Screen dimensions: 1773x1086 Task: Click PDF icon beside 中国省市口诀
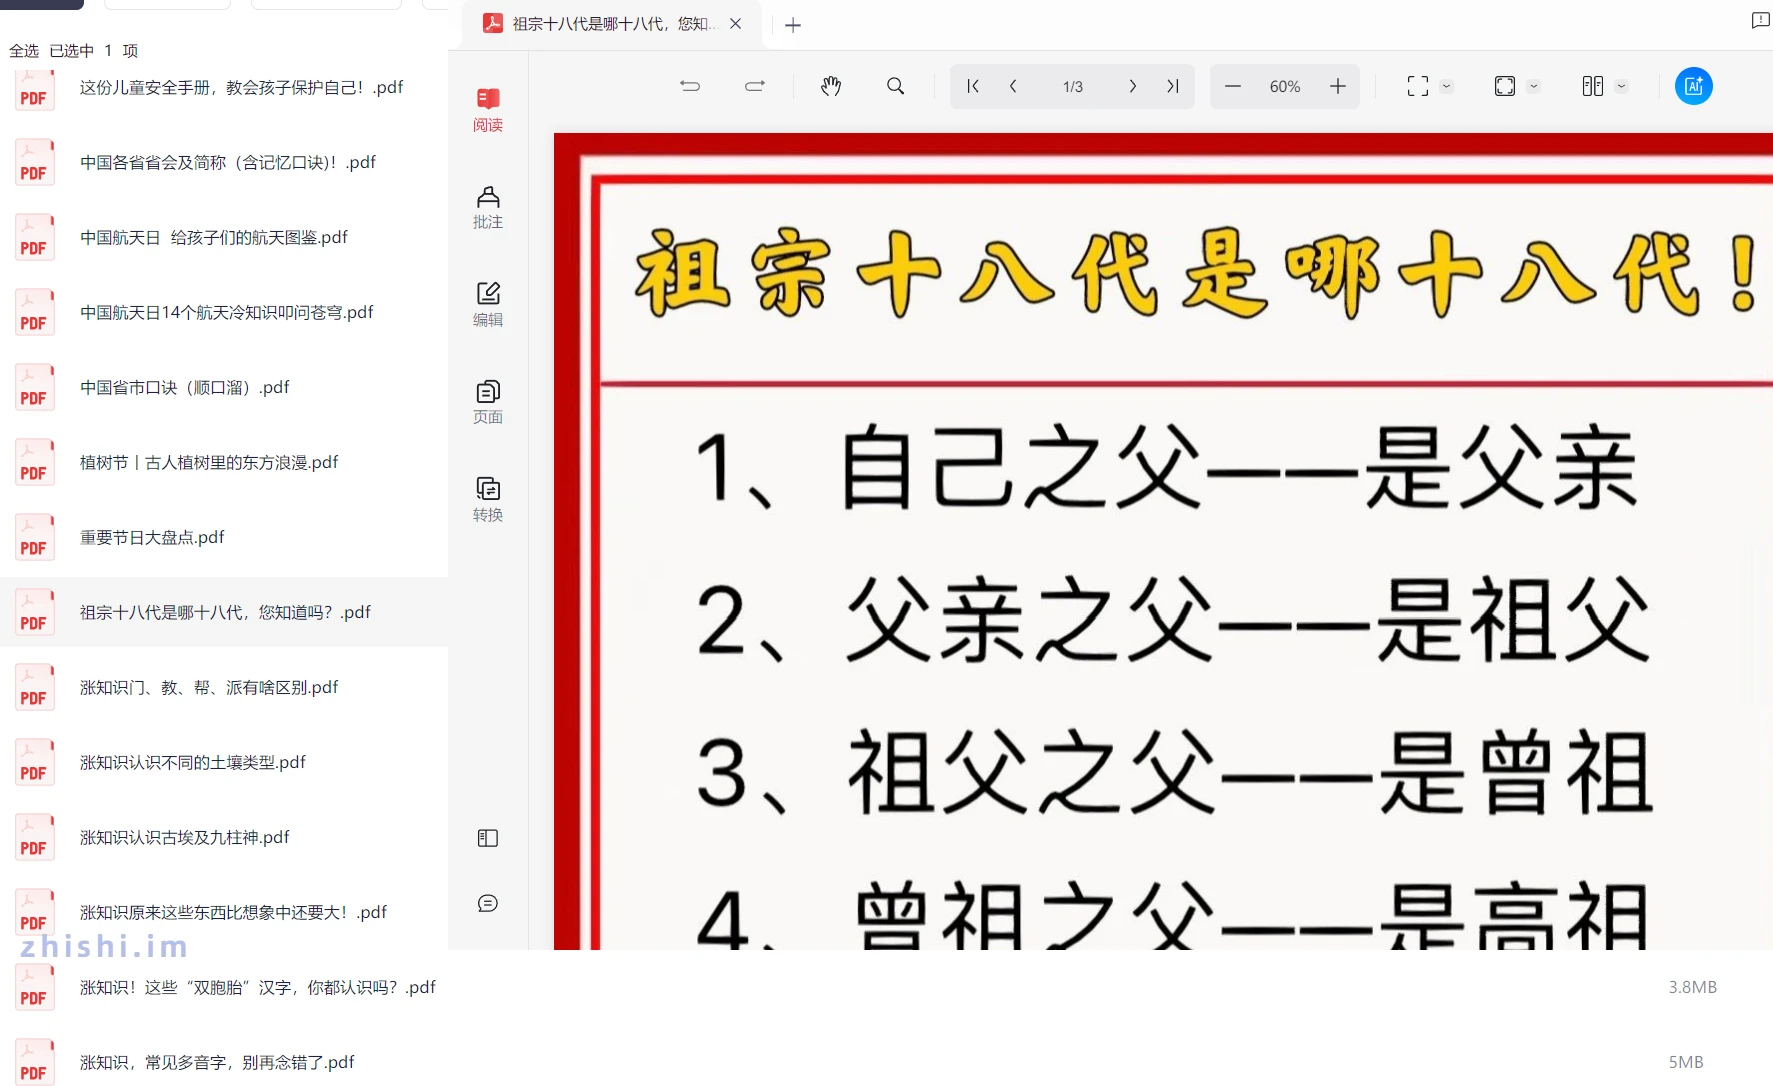coord(34,388)
